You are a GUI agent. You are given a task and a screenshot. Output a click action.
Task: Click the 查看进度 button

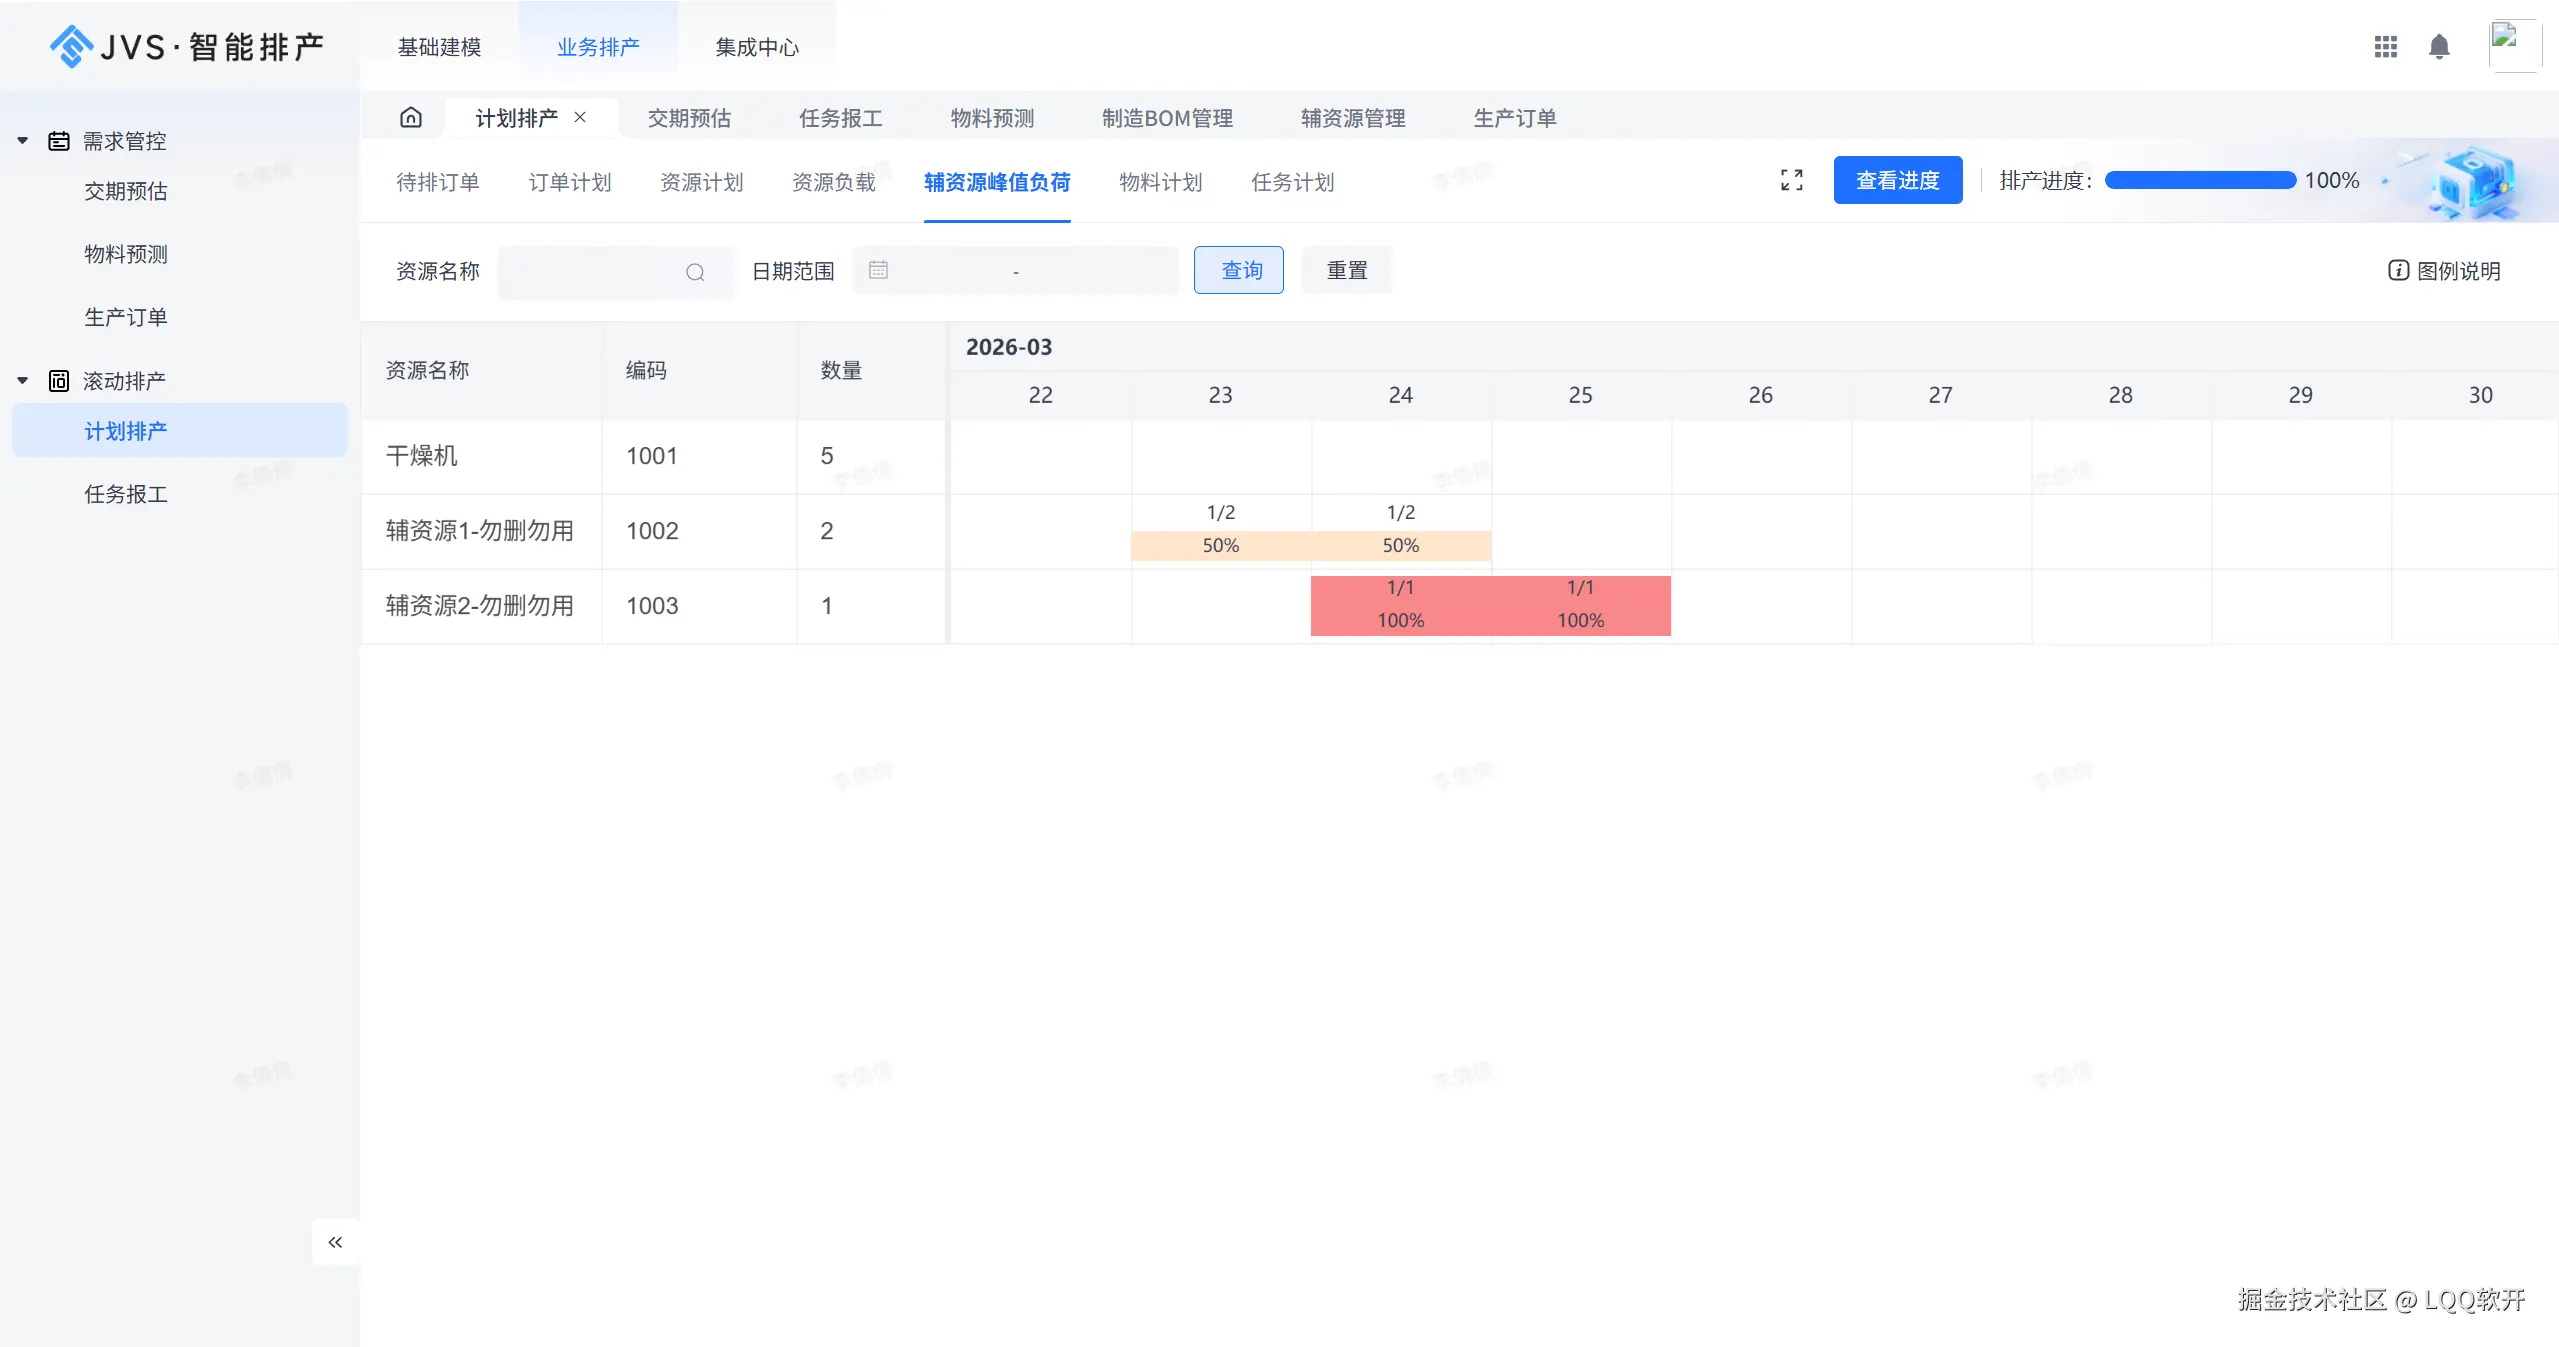(x=1896, y=180)
